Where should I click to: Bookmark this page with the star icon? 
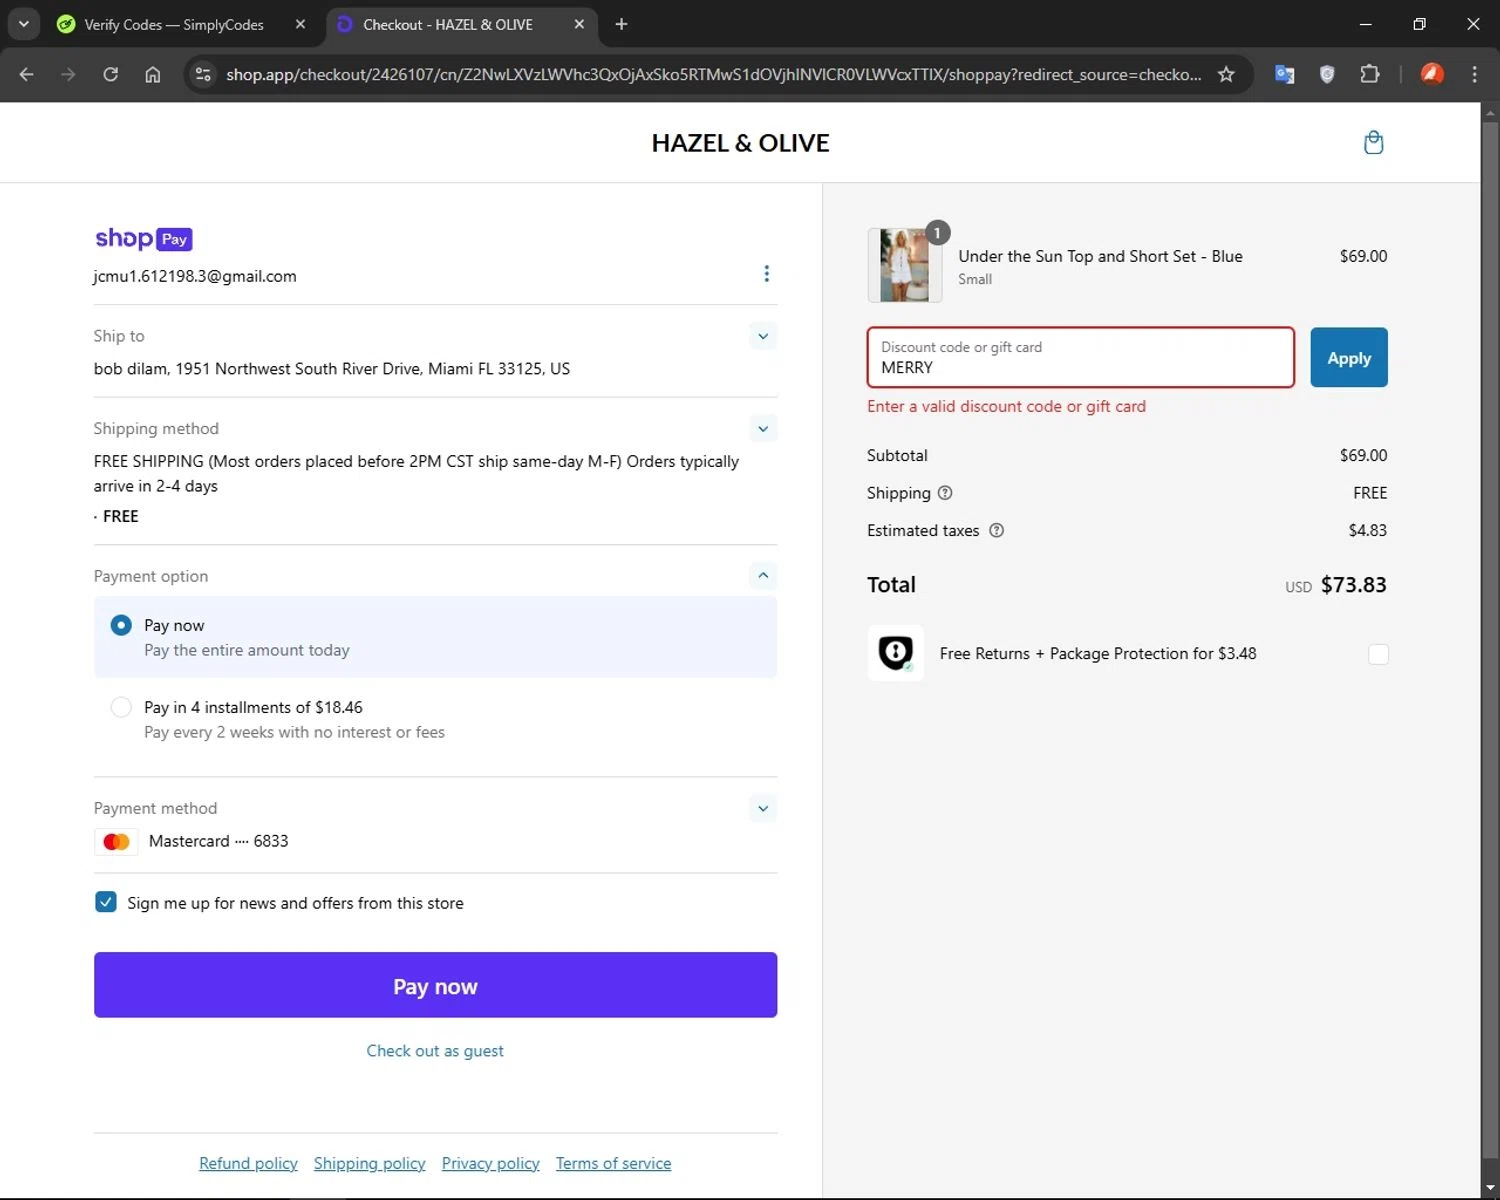1226,74
